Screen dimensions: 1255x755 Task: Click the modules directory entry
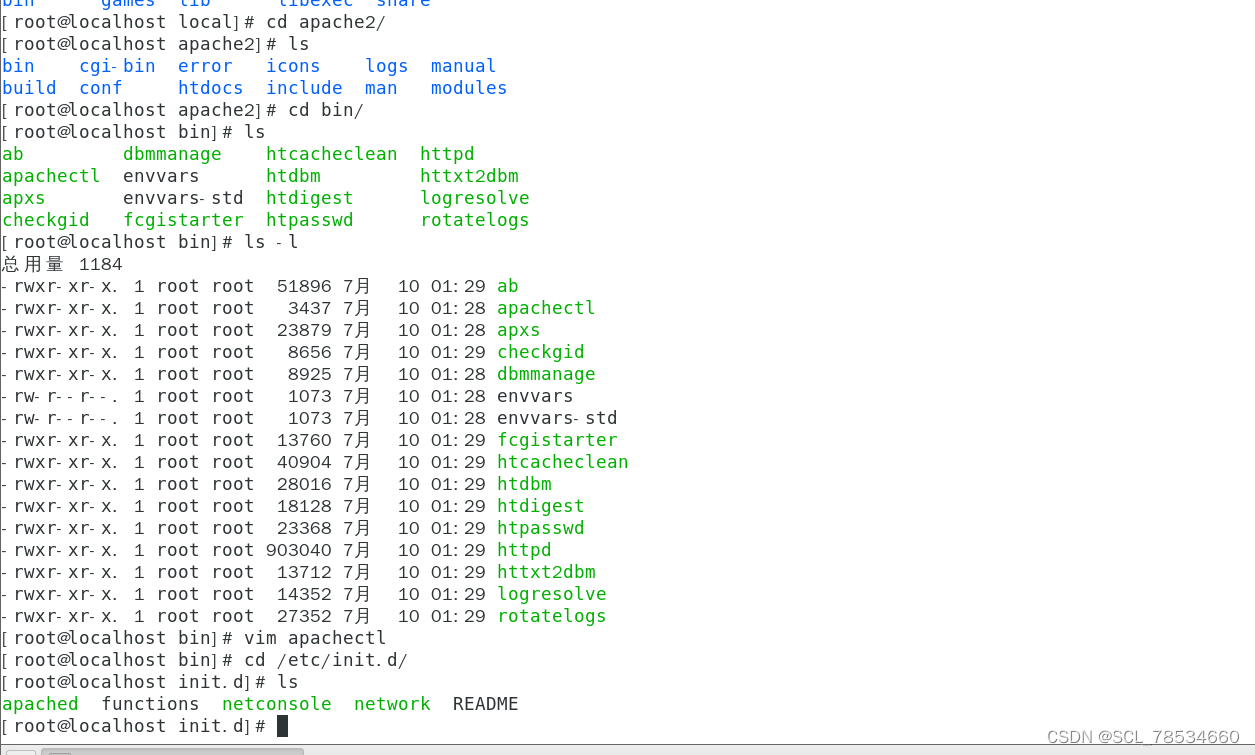point(468,87)
